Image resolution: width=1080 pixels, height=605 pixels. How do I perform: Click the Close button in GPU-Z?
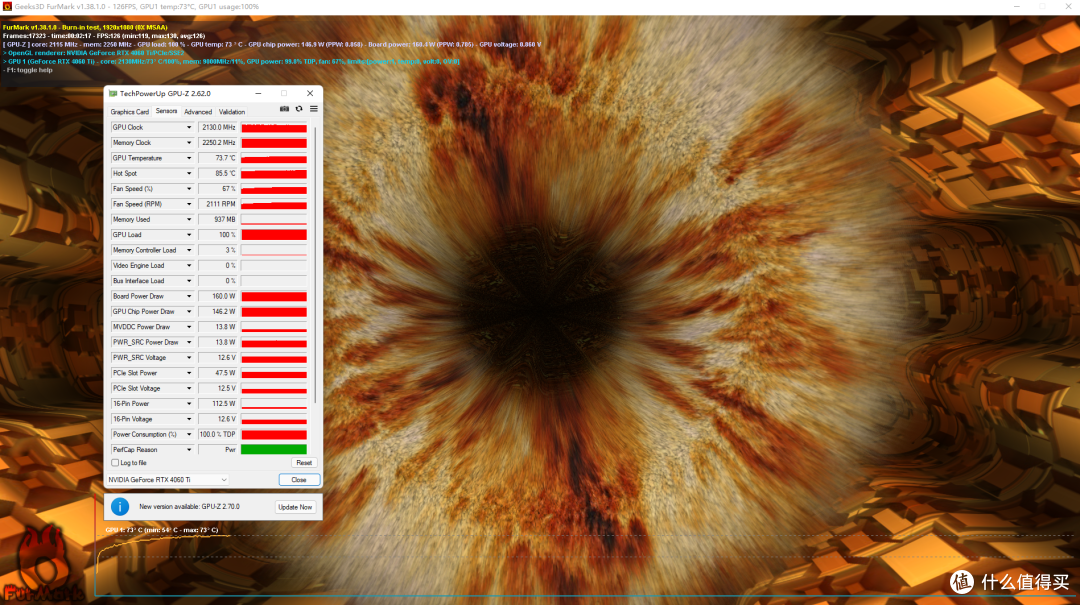299,480
